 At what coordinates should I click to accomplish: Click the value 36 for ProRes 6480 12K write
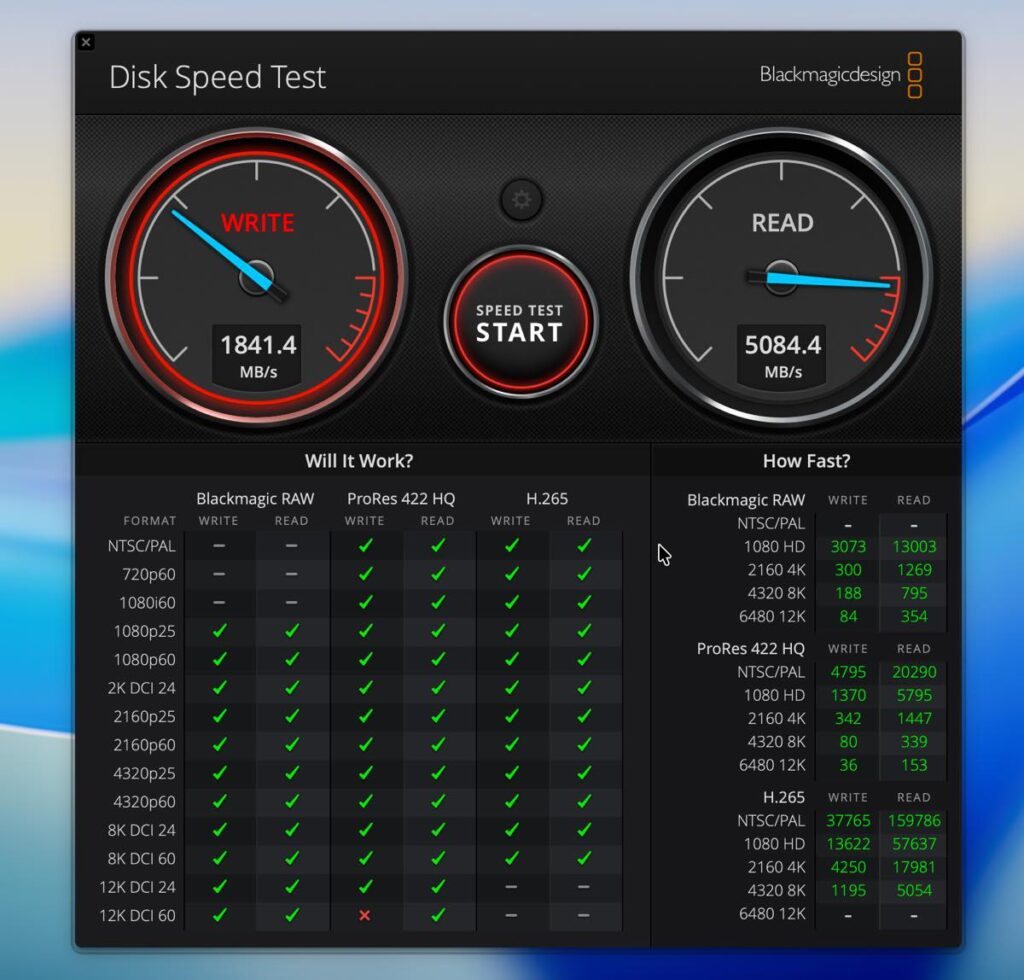point(848,765)
